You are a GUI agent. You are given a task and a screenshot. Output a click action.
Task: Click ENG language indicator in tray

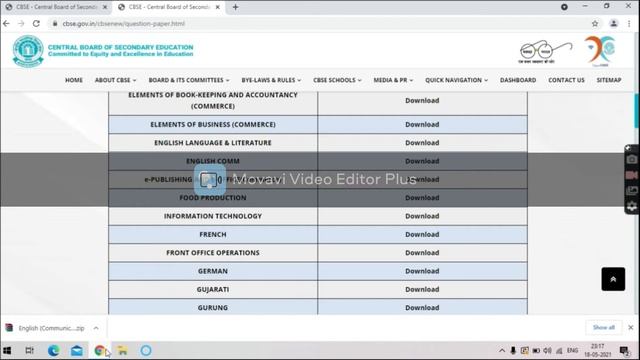[573, 351]
